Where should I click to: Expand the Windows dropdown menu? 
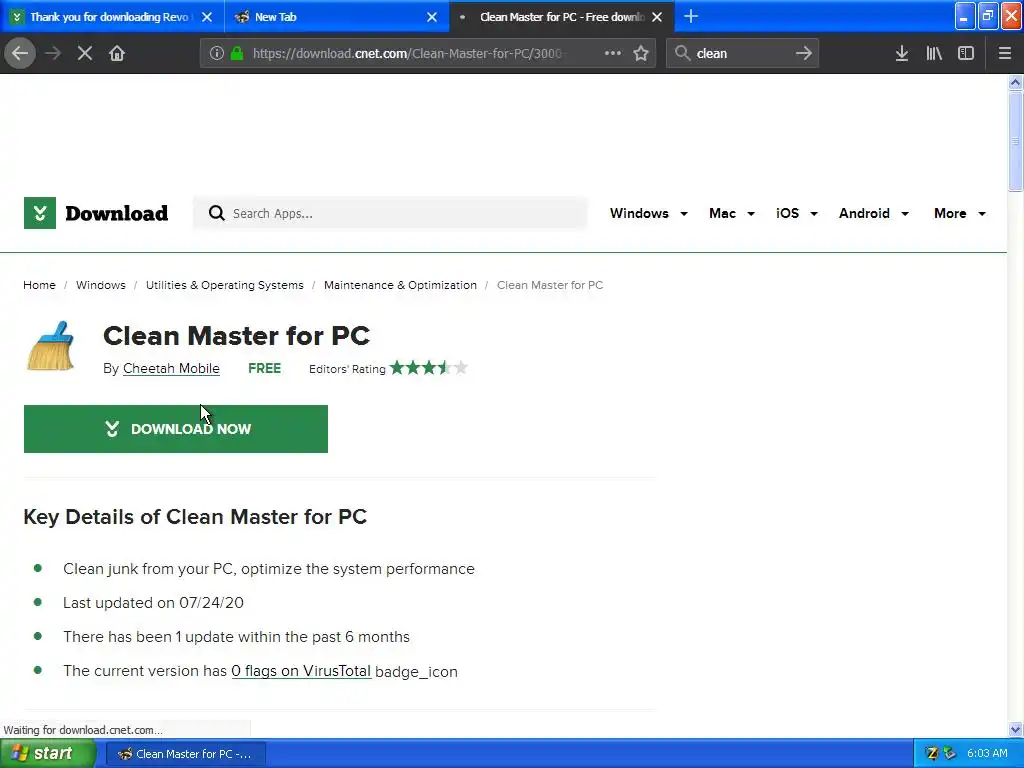[x=648, y=214]
